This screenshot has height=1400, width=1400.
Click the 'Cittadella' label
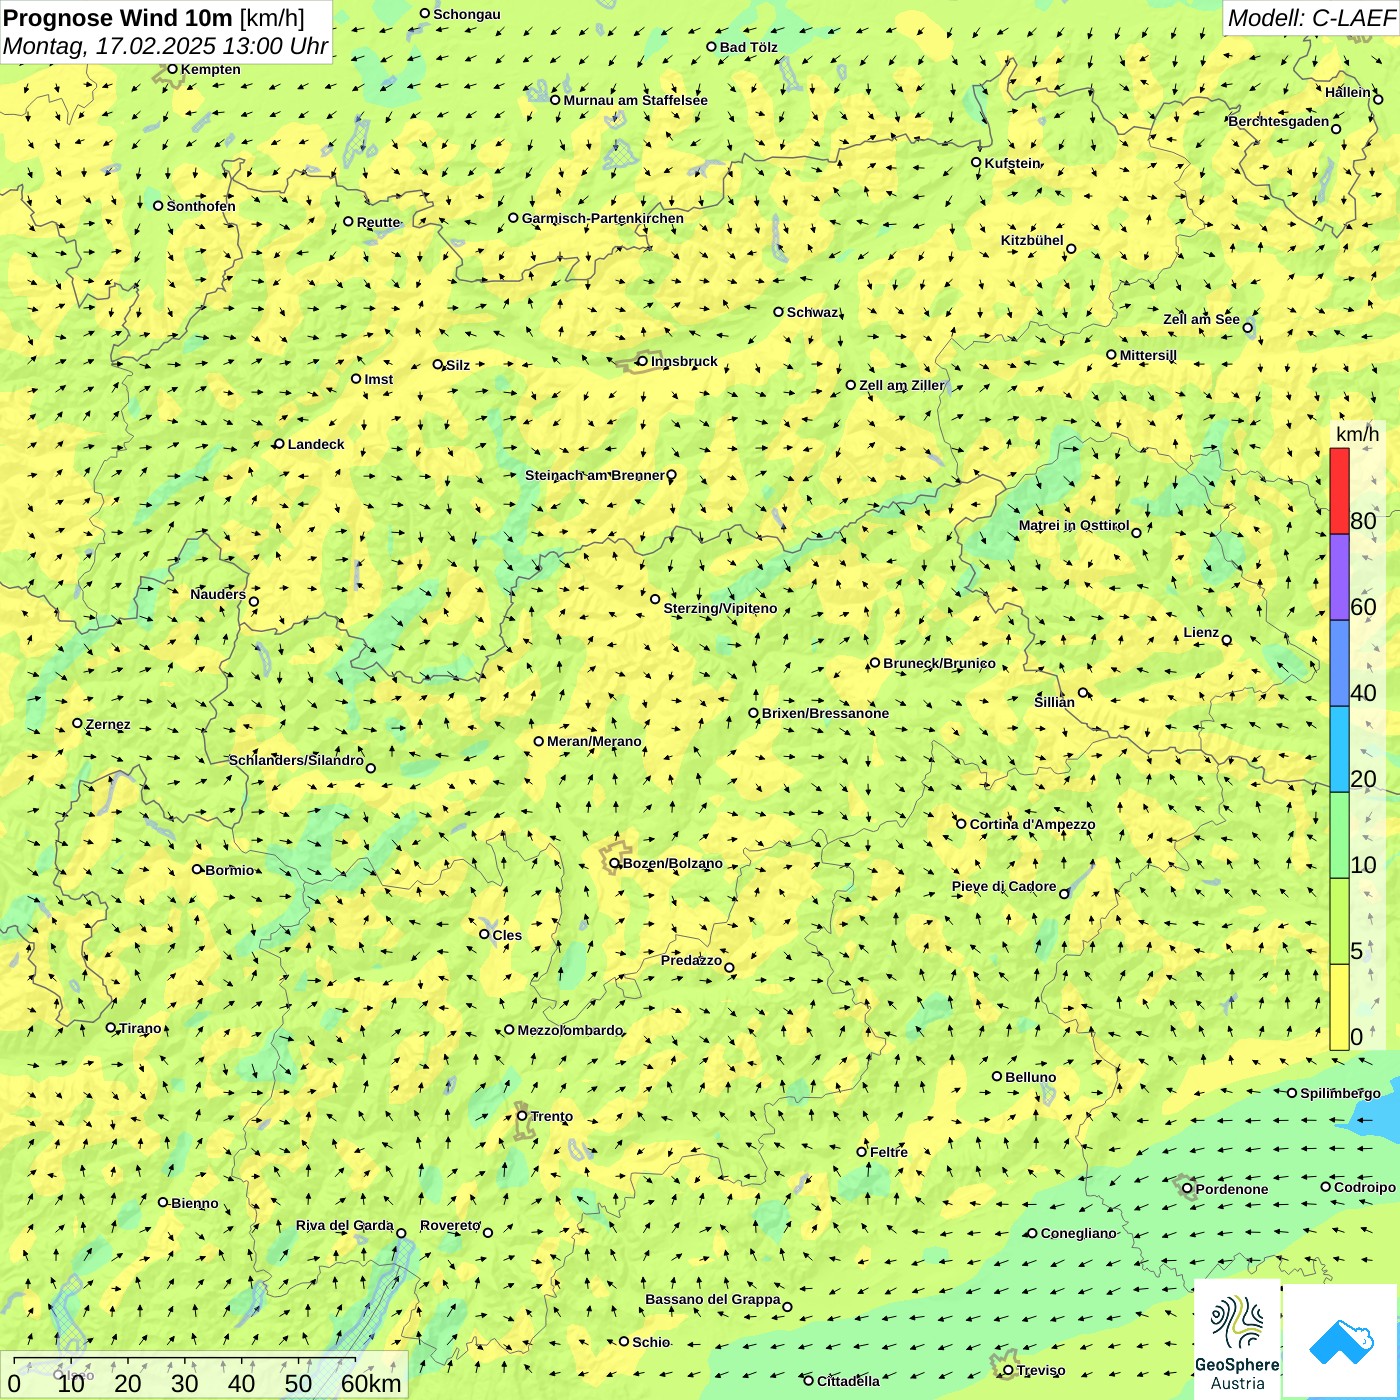[848, 1381]
